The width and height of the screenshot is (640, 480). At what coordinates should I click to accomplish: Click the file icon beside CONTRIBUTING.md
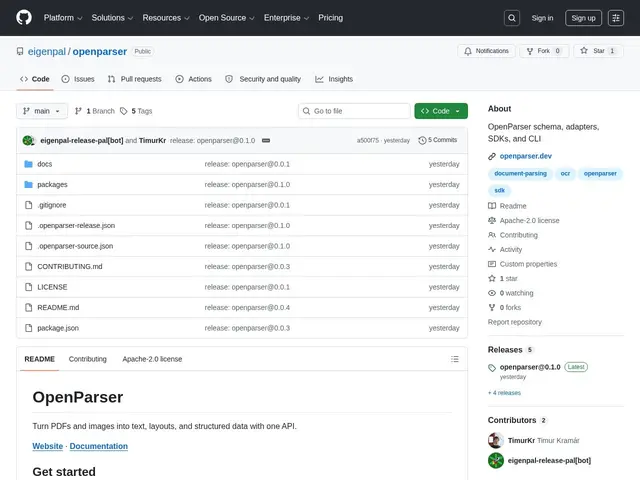tap(28, 267)
